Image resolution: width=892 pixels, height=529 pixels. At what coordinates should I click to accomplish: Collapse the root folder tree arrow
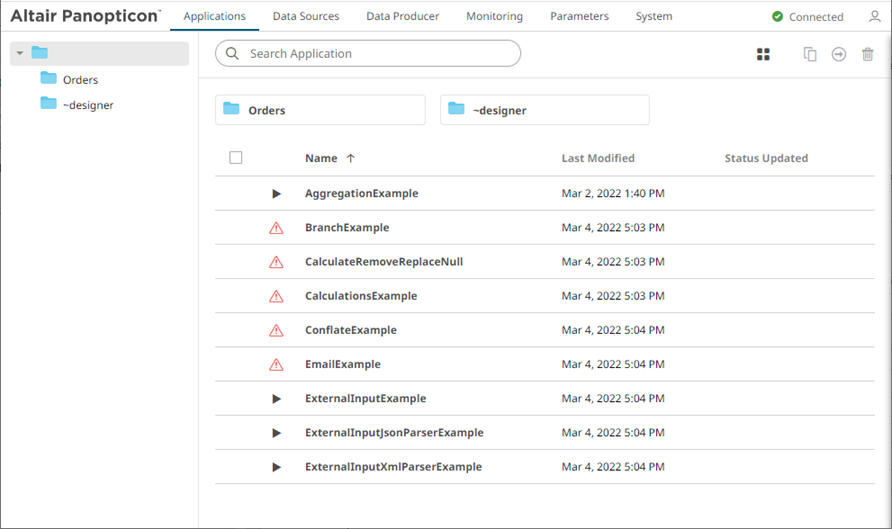(20, 53)
